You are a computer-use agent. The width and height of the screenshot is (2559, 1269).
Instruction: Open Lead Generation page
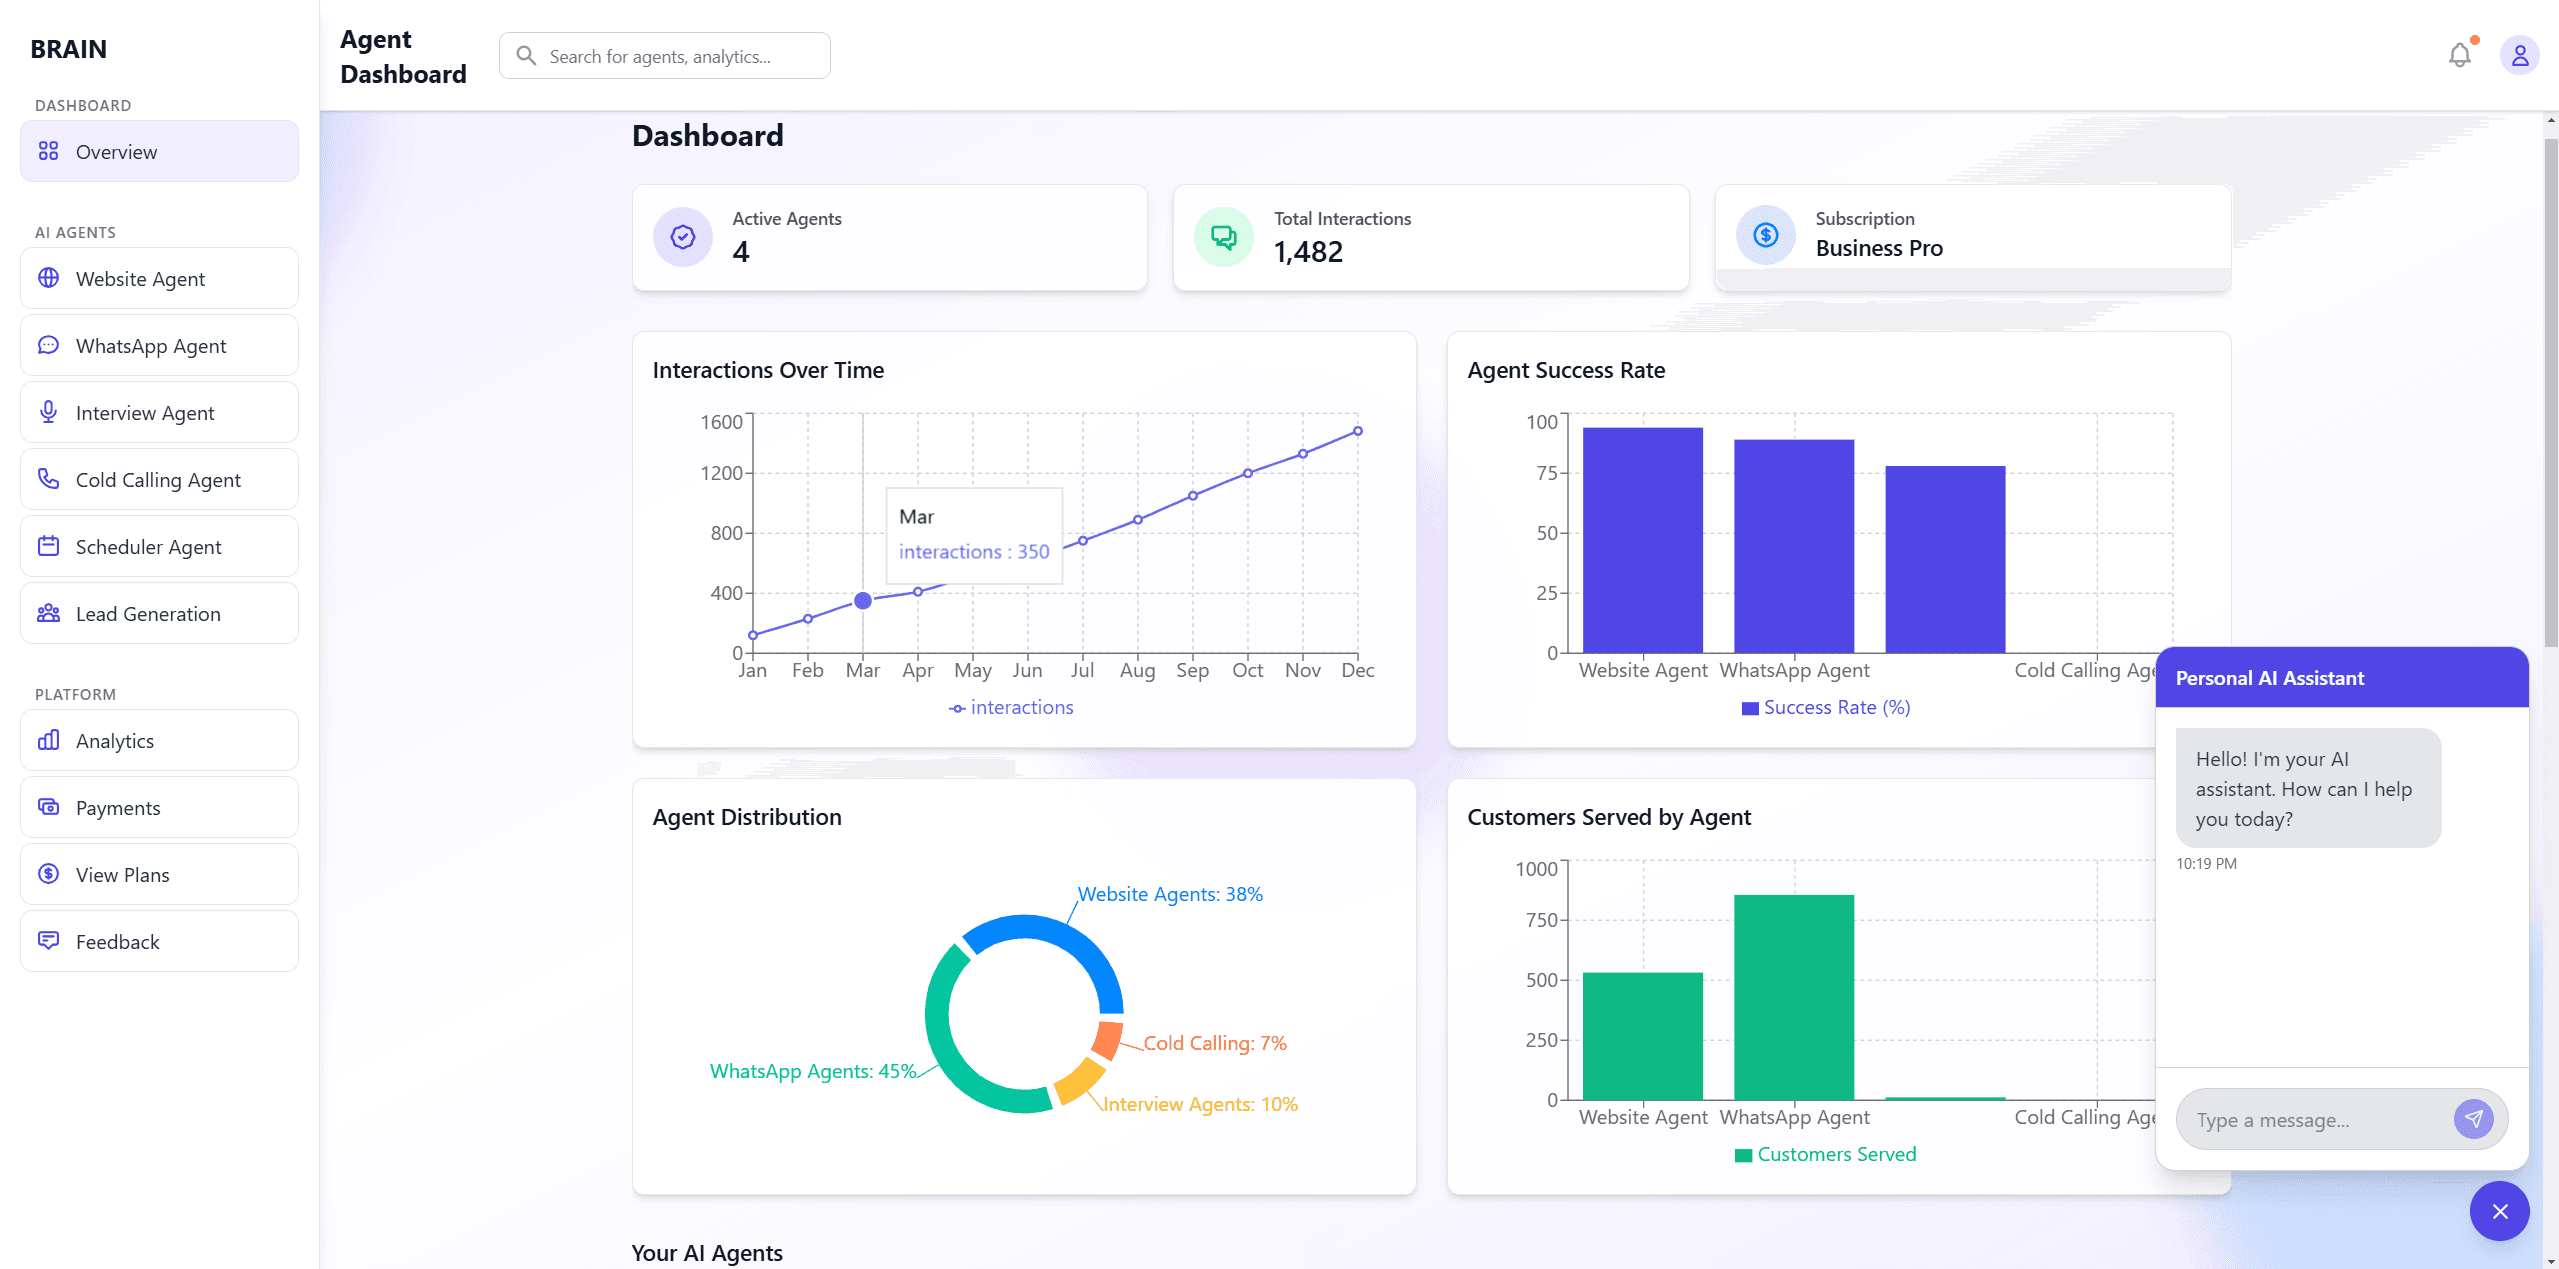(x=159, y=613)
